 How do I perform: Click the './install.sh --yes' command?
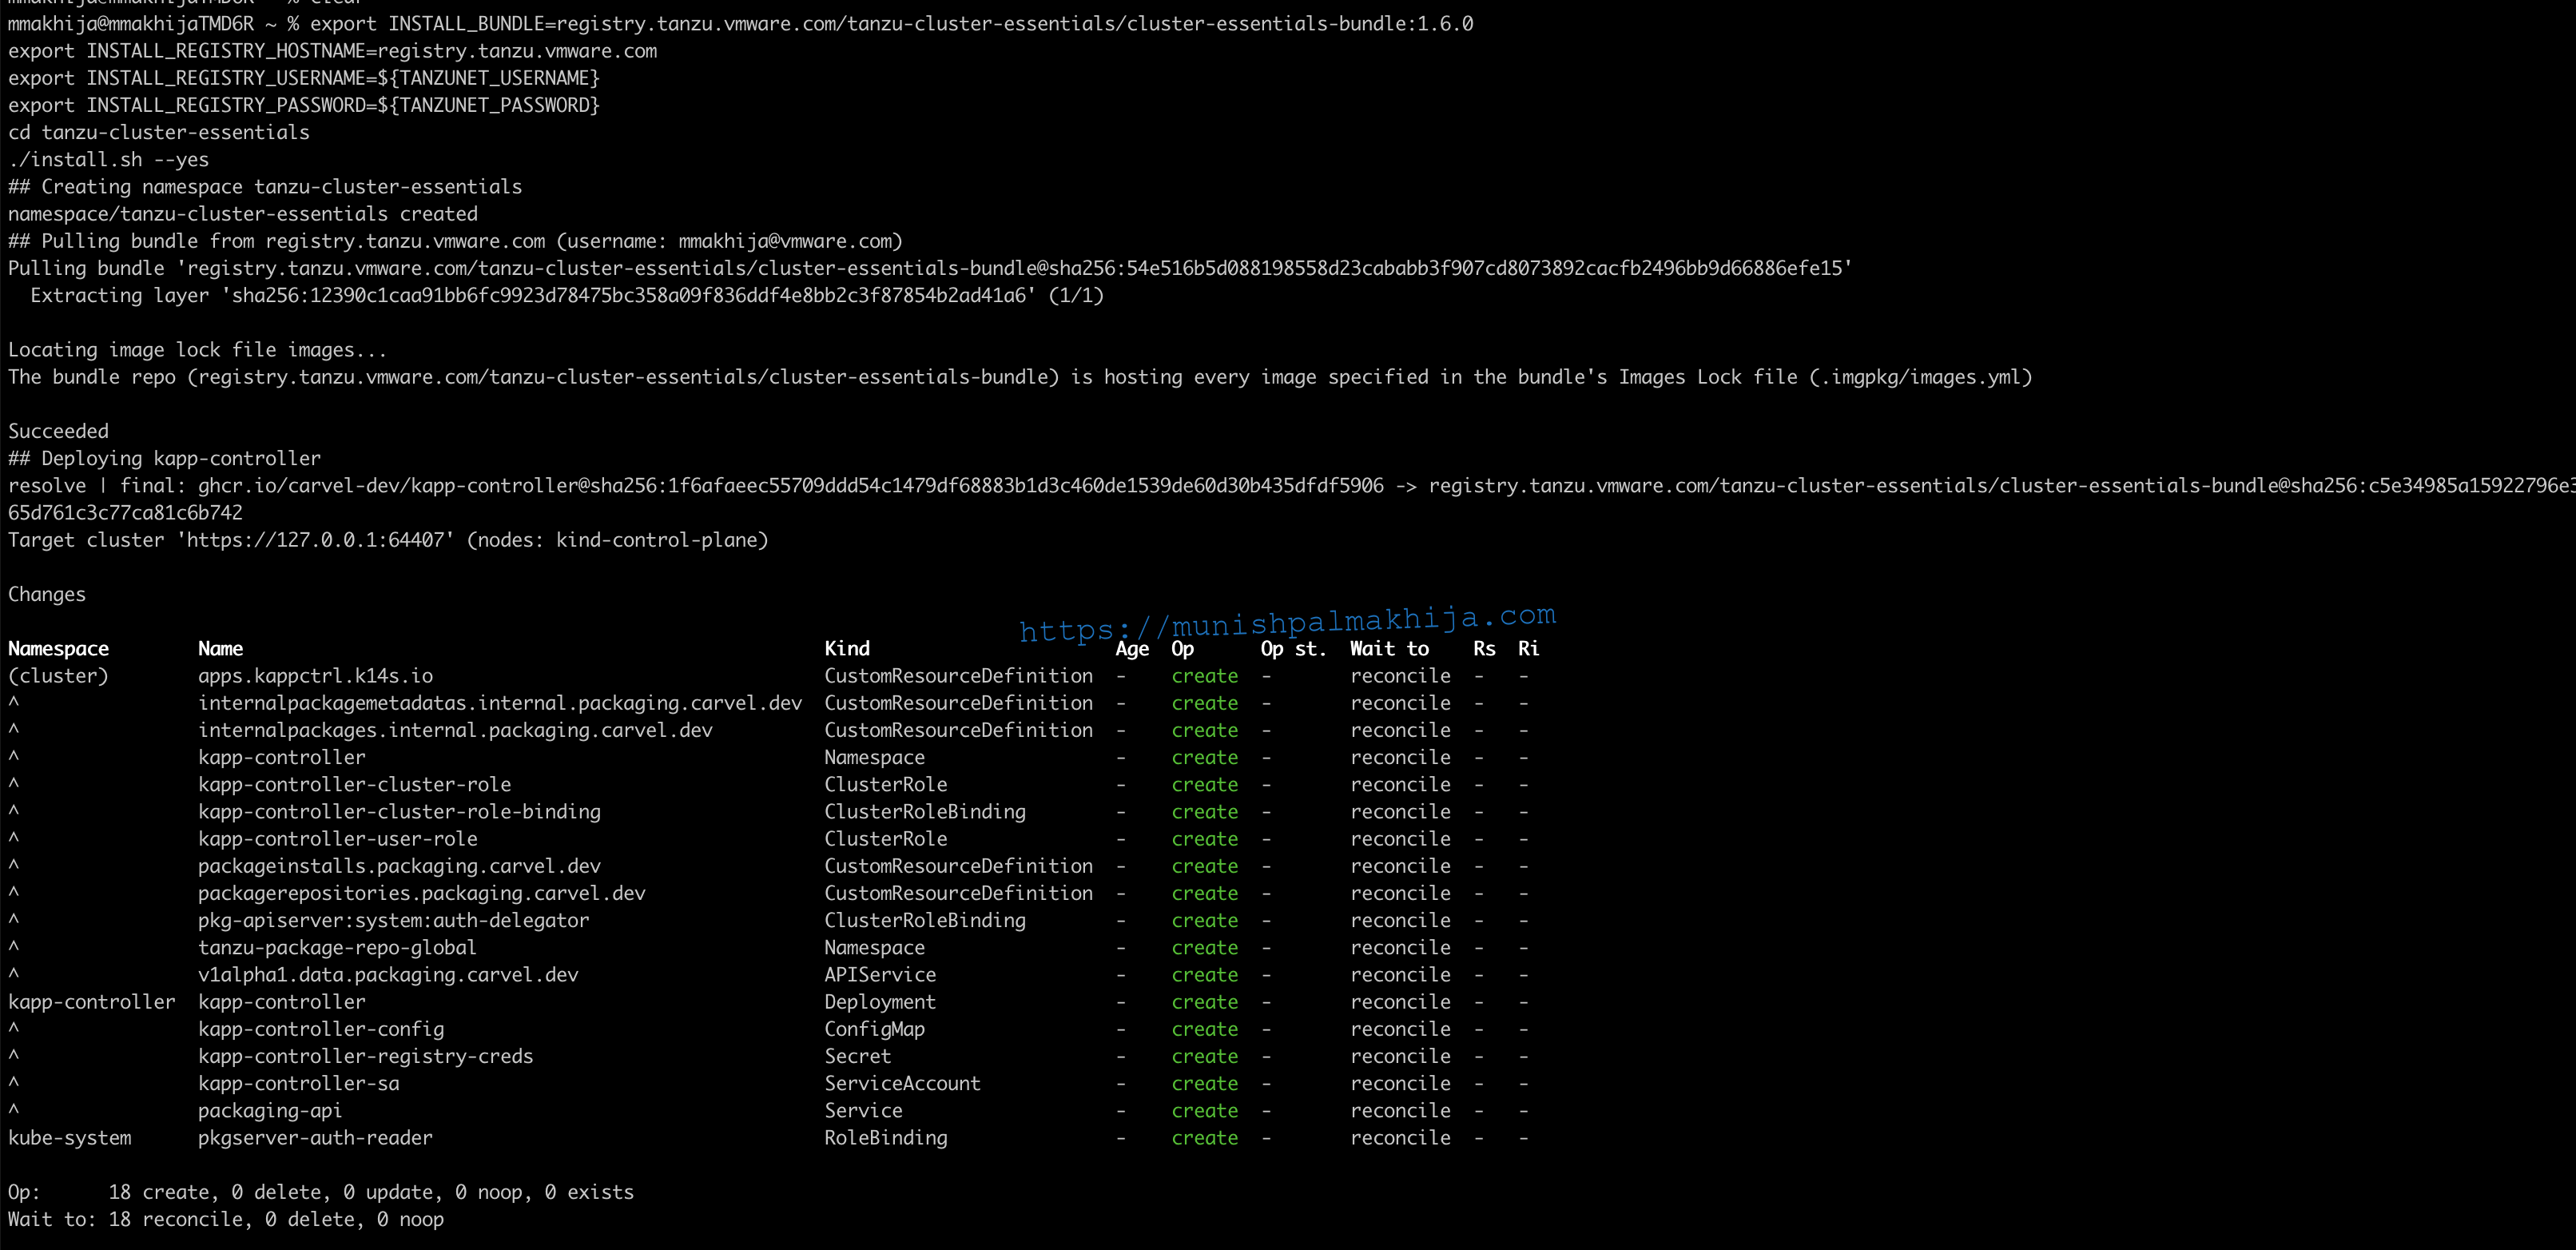coord(108,159)
